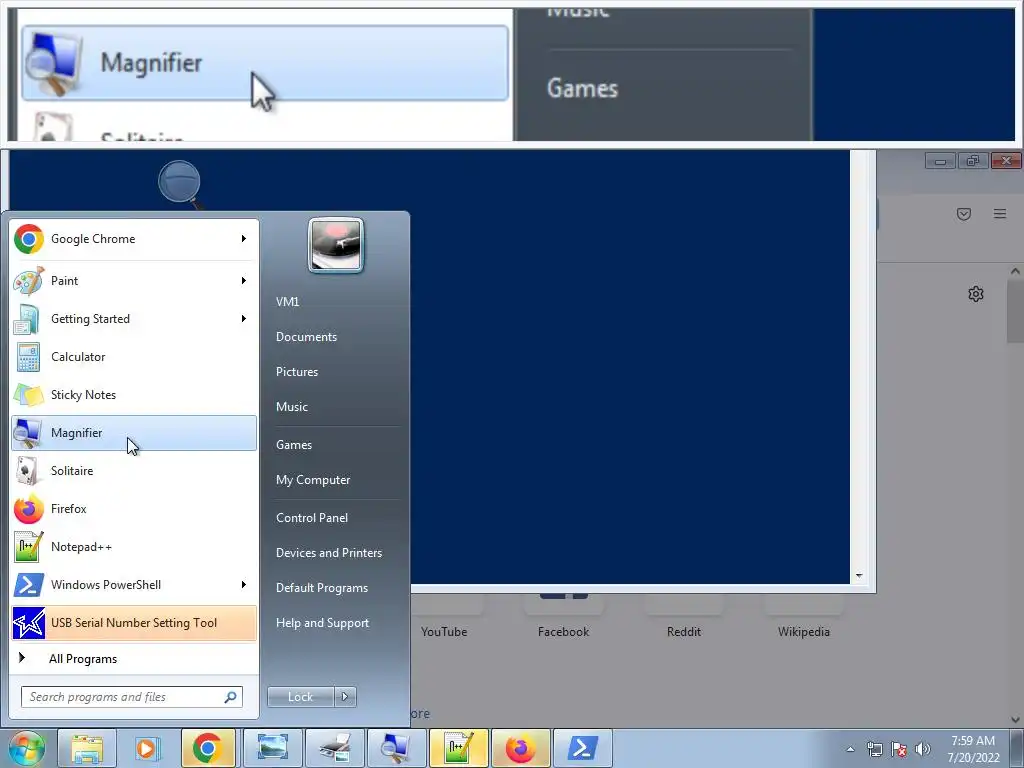This screenshot has width=1024, height=768.
Task: Open the YouTube shortcut in Firefox
Action: pos(444,632)
